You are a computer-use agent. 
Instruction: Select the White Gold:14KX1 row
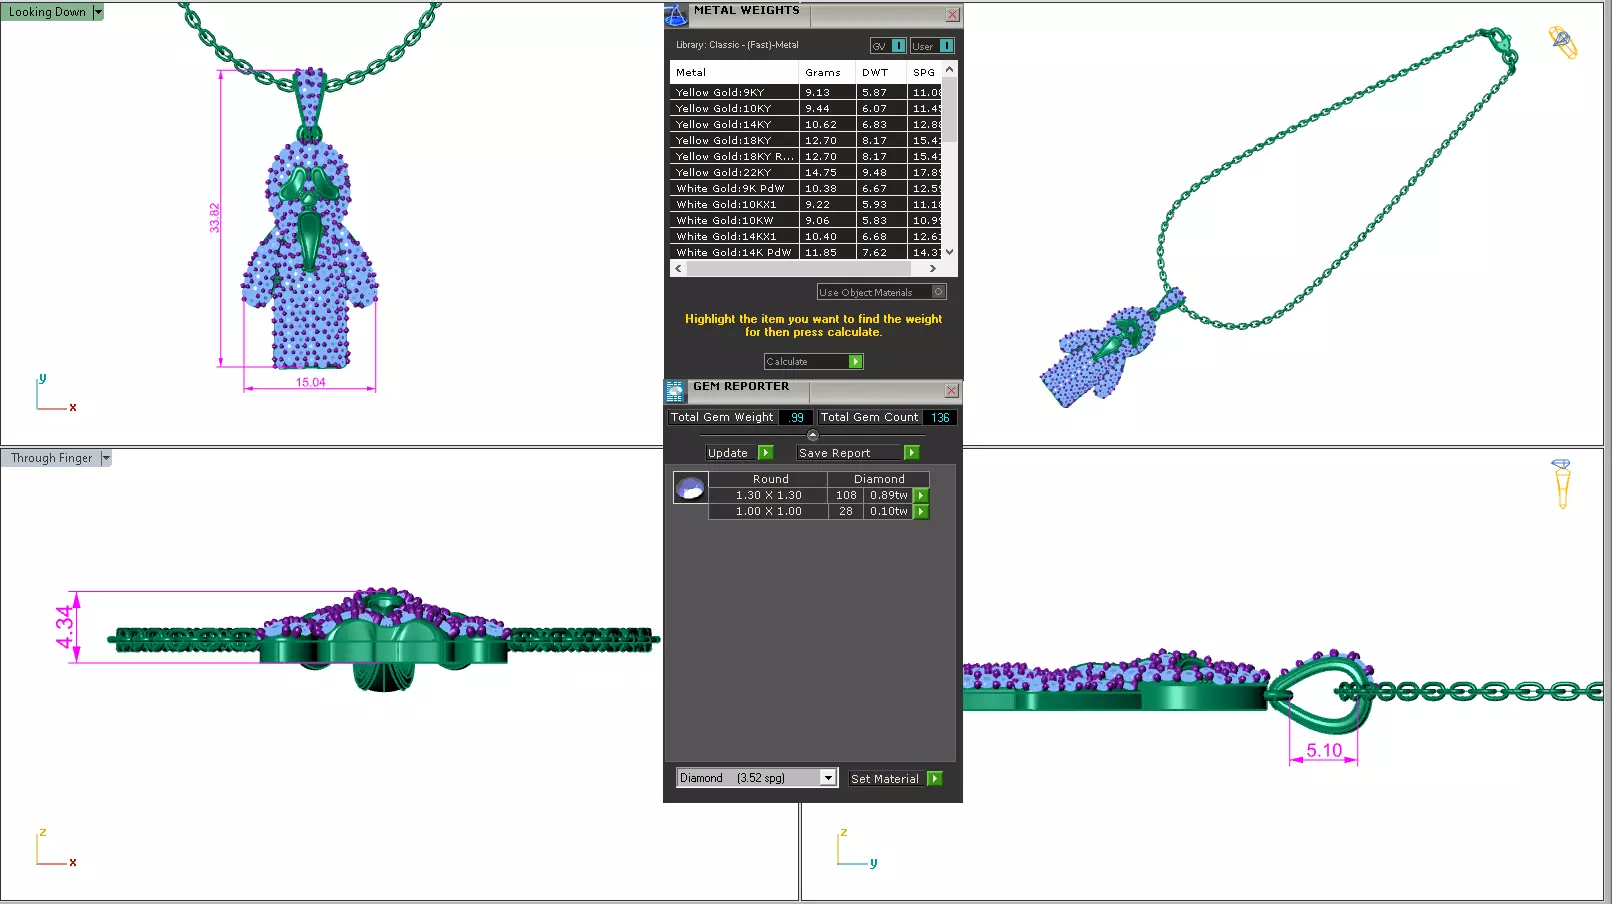click(x=805, y=236)
